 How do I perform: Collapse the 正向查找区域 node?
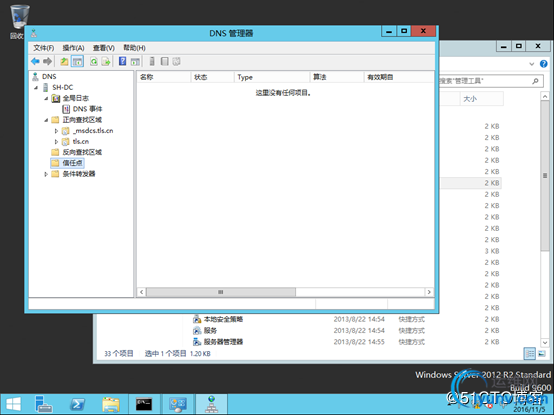click(x=46, y=120)
